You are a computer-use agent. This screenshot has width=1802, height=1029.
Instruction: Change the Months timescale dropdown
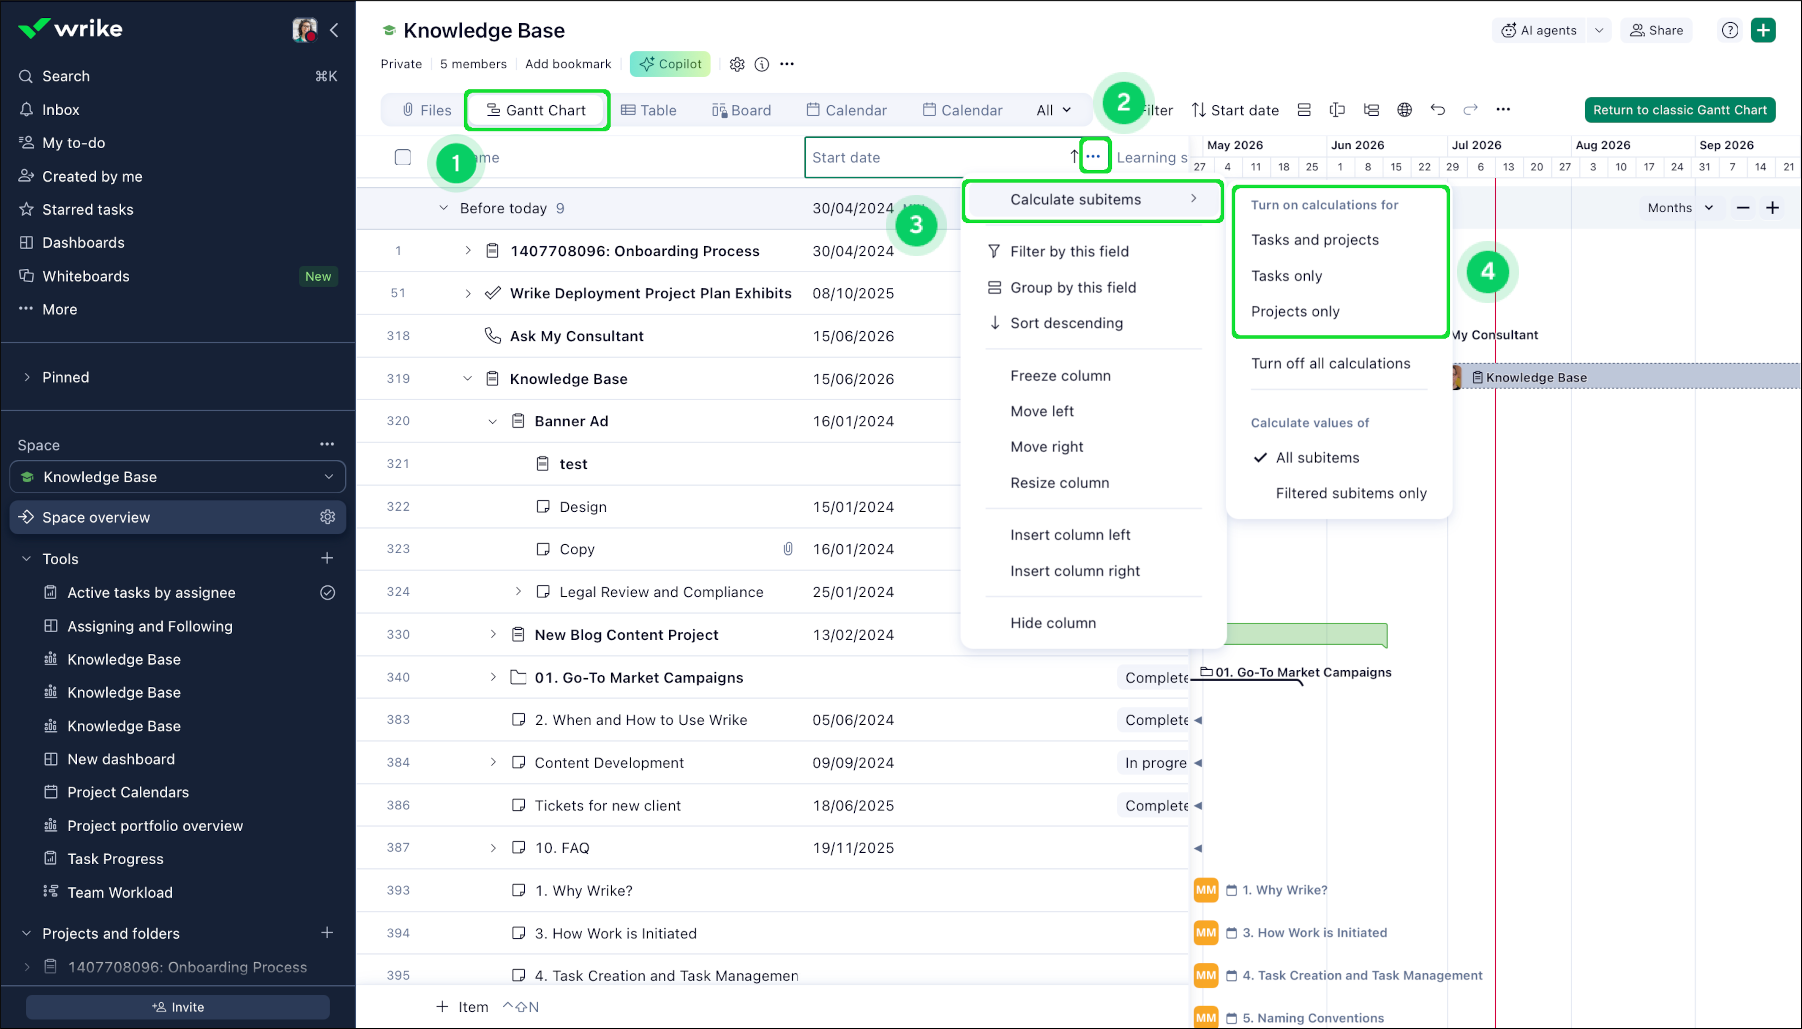[x=1680, y=208]
